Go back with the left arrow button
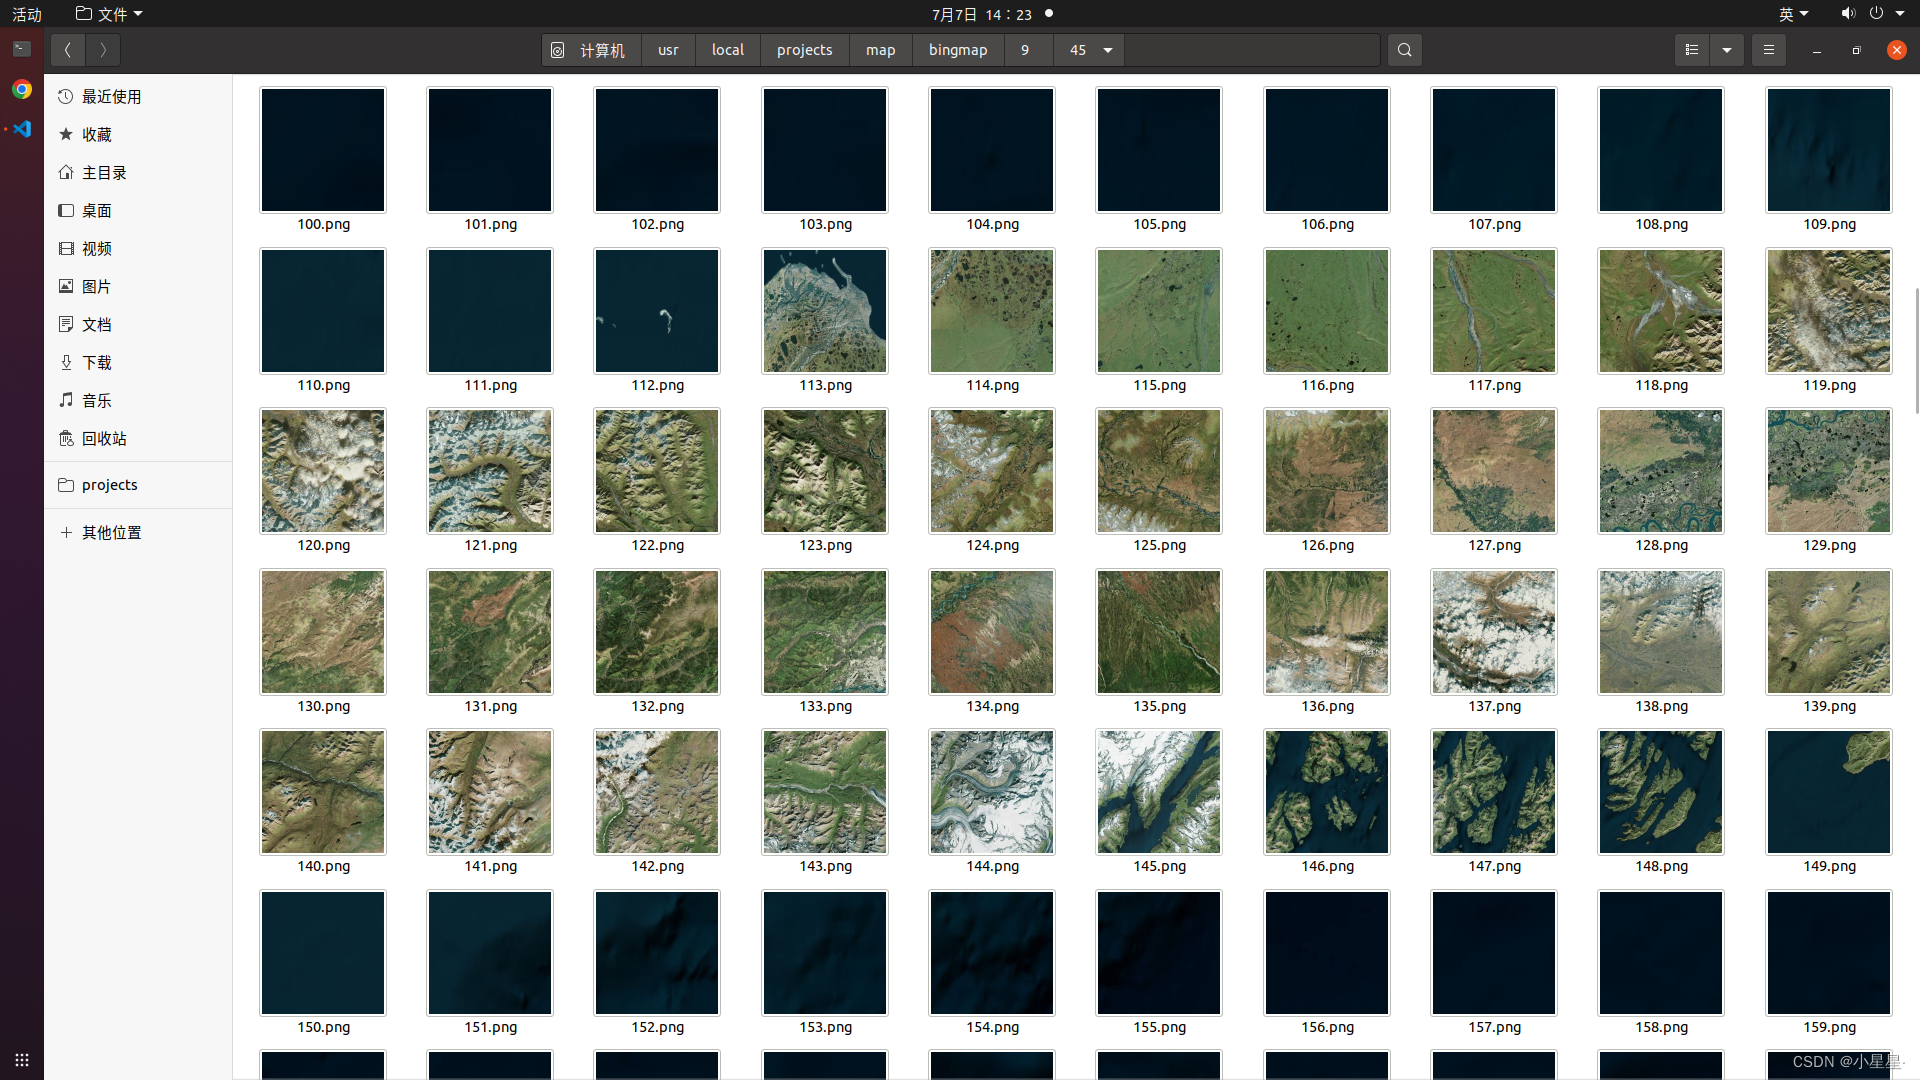Viewport: 1920px width, 1080px height. click(x=68, y=50)
